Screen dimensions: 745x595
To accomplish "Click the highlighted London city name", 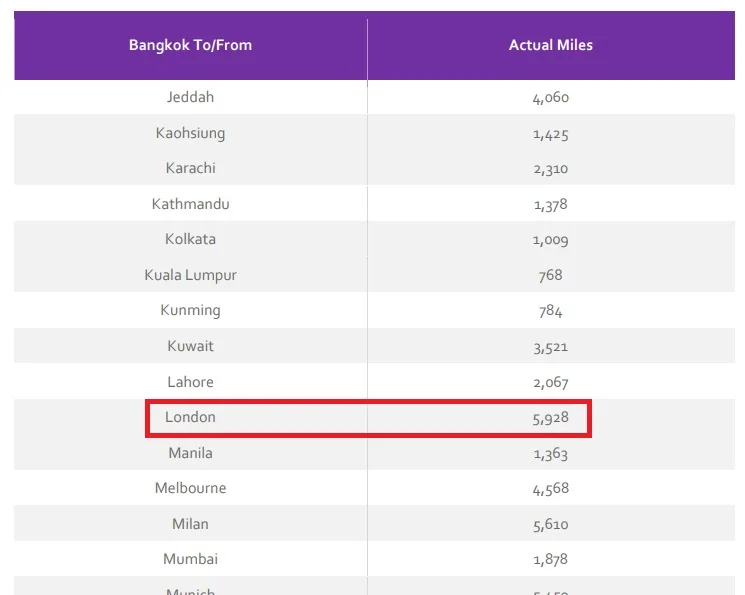I will tap(191, 417).
